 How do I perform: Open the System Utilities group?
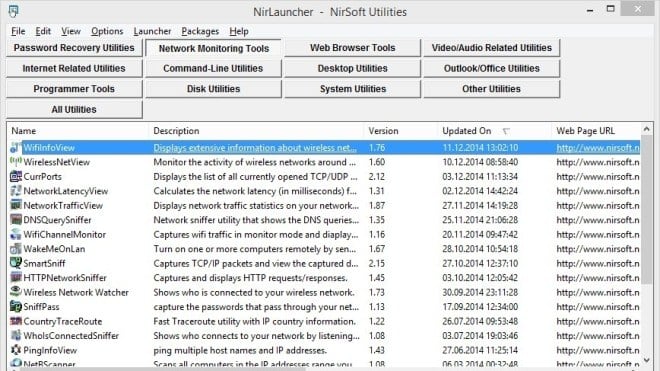[x=352, y=89]
